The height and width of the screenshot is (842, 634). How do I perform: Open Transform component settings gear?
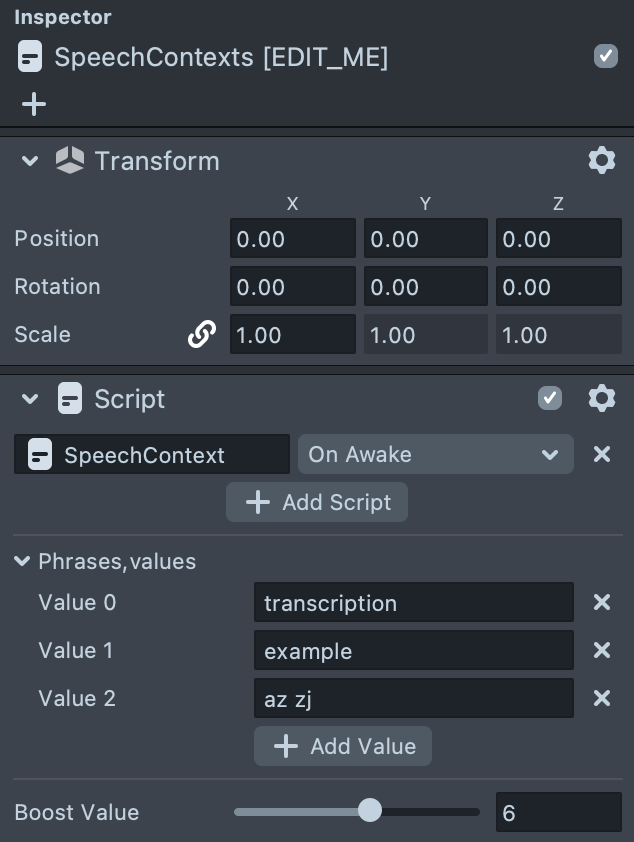[x=601, y=160]
